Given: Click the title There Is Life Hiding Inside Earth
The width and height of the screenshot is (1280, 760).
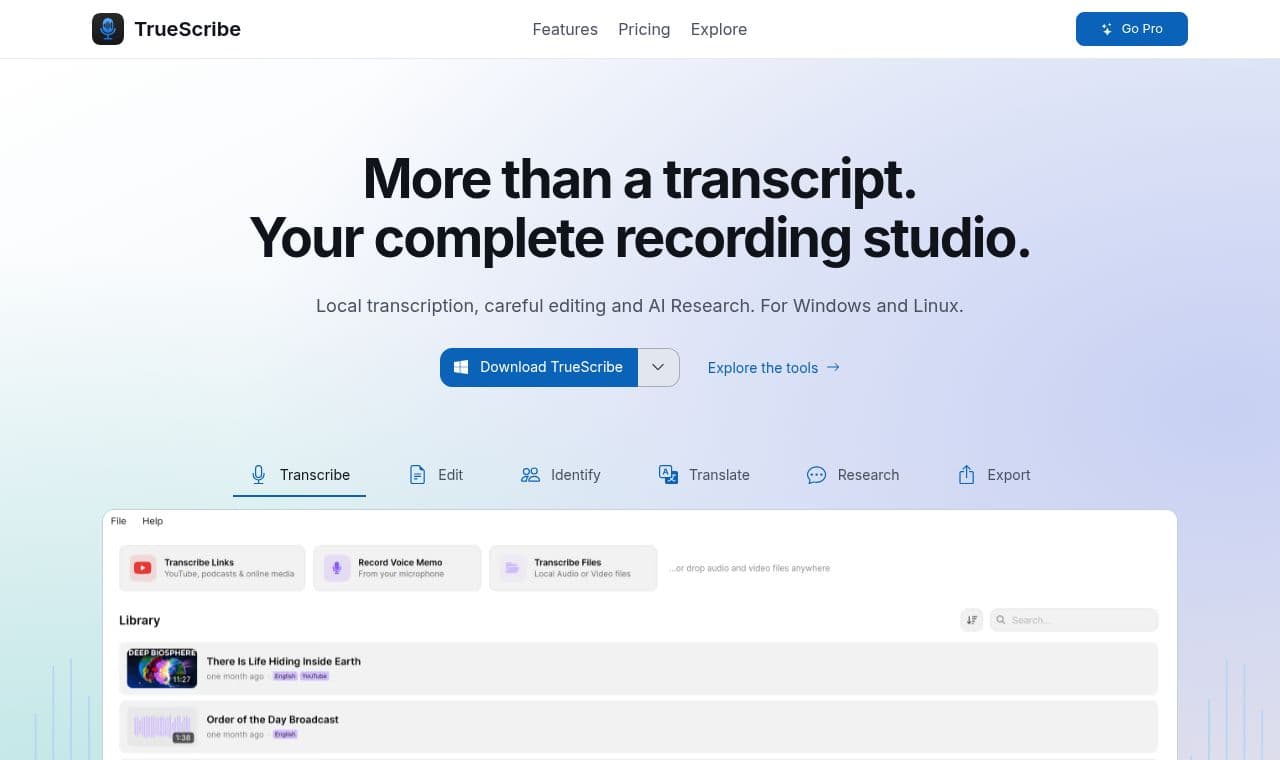Looking at the screenshot, I should click(283, 661).
